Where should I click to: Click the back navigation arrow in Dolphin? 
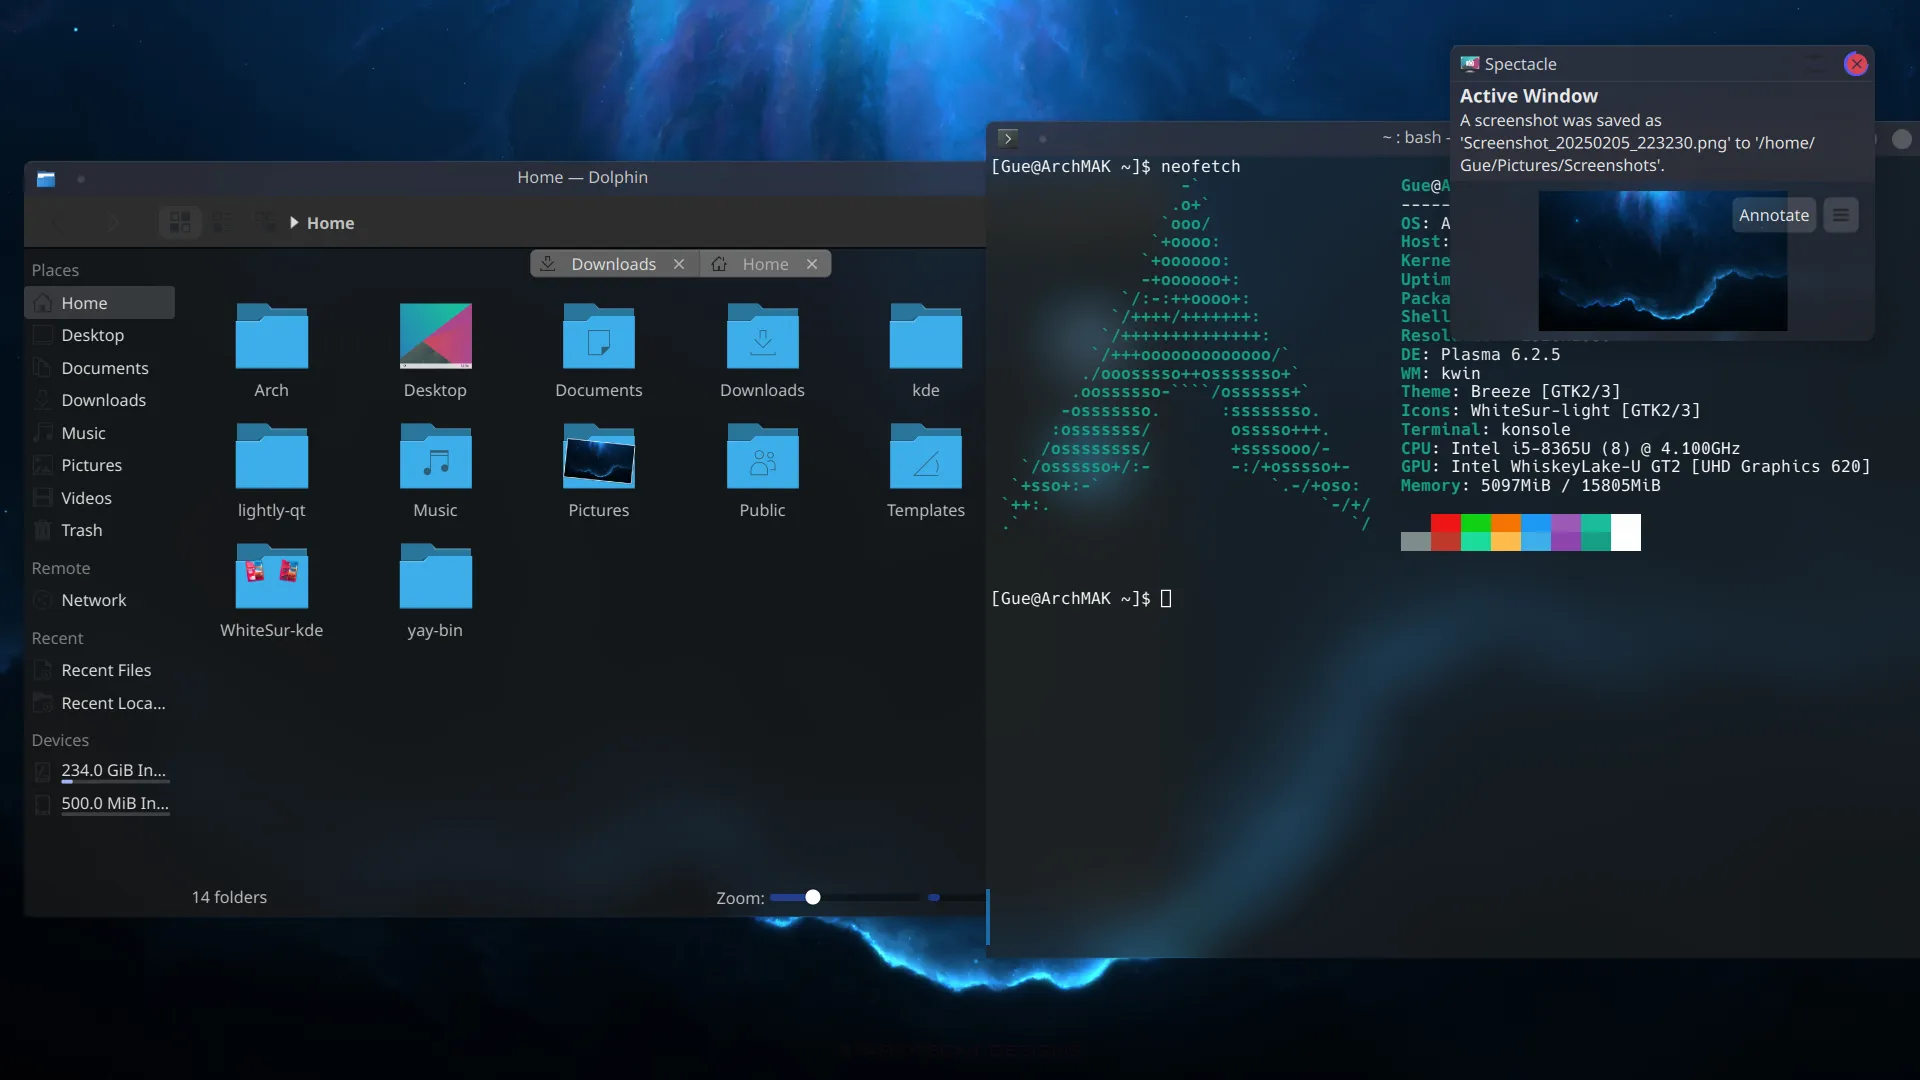pyautogui.click(x=60, y=222)
